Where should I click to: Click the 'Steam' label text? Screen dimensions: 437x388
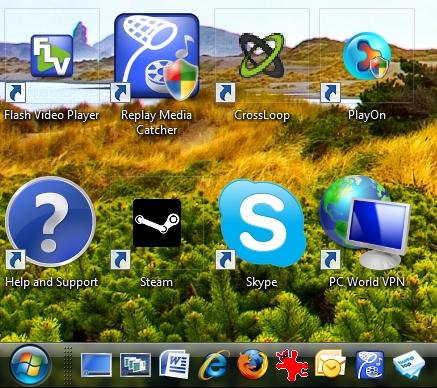tap(156, 282)
